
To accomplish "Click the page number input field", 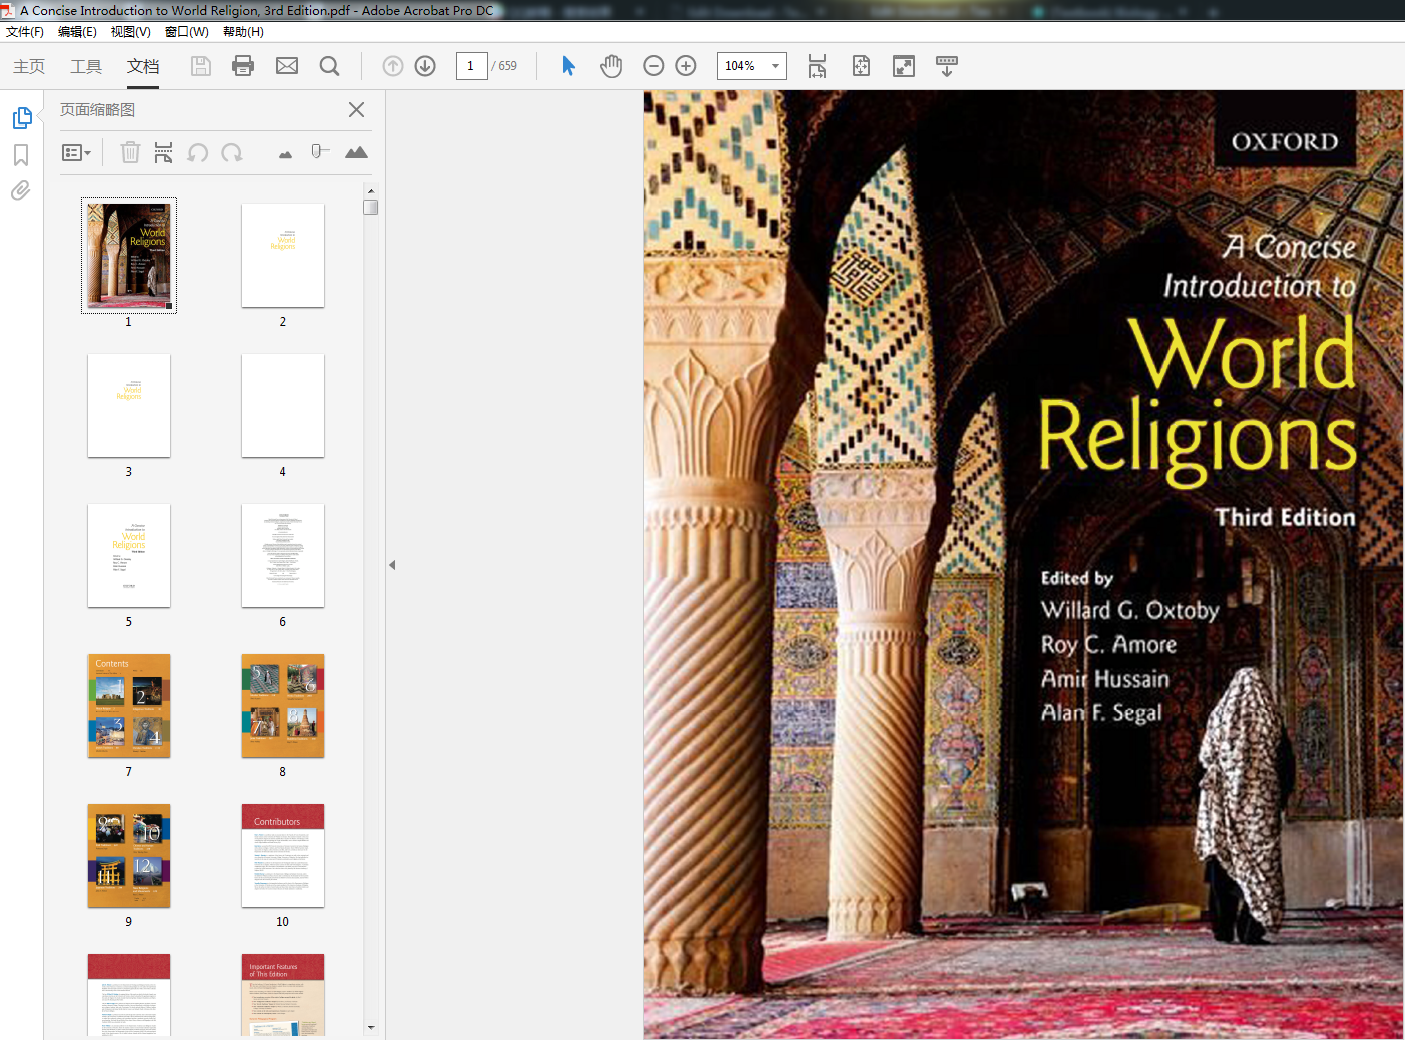I will (x=471, y=66).
